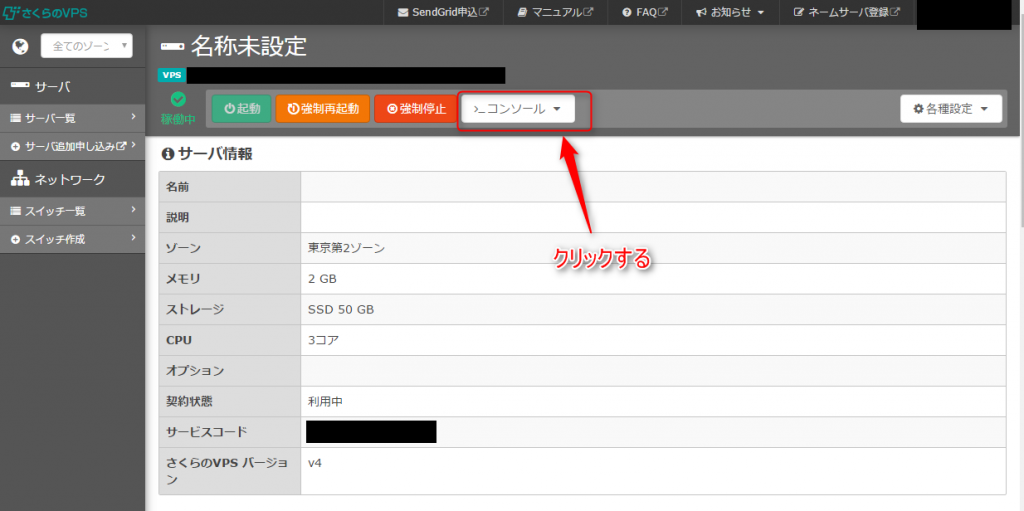
Task: Open the マニュアル link in top bar
Action: 554,12
